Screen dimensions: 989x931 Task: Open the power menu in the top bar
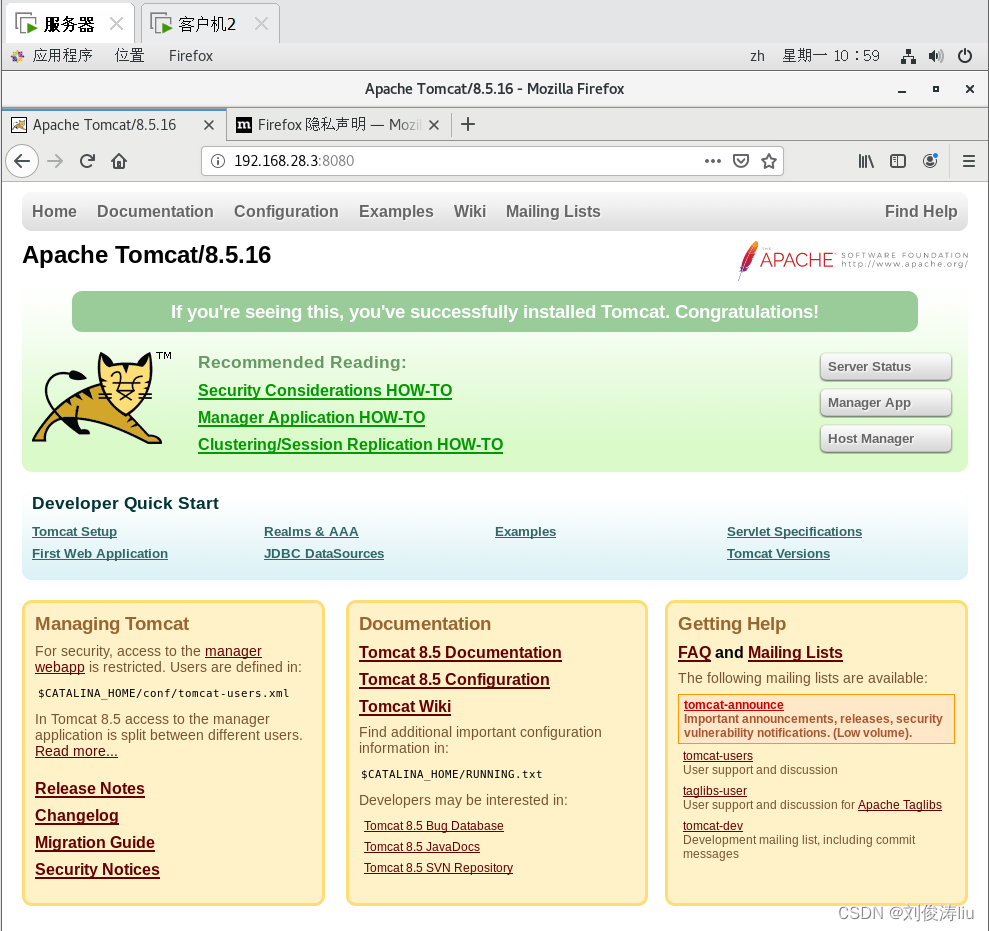pos(964,56)
